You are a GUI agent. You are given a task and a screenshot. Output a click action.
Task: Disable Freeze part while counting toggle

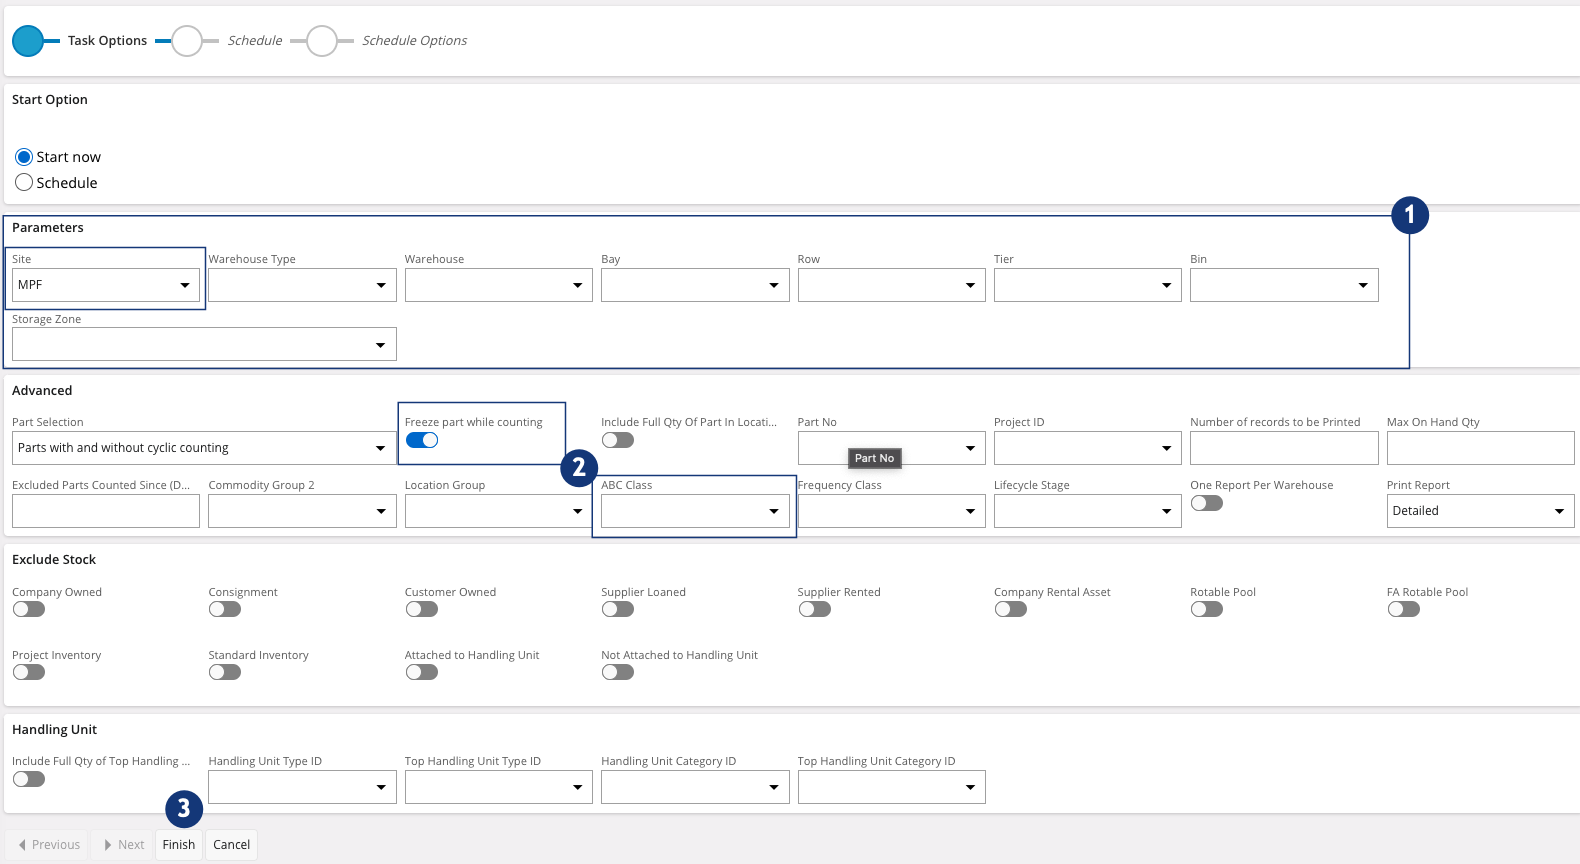click(422, 441)
